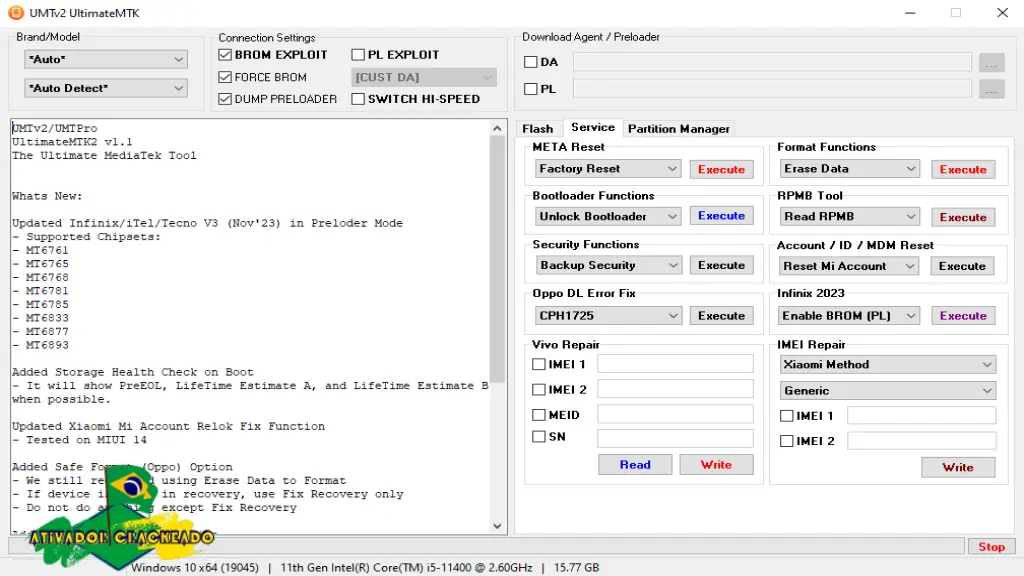The width and height of the screenshot is (1024, 576).
Task: Click Vivo Repair IMEI 1 input field
Action: (675, 364)
